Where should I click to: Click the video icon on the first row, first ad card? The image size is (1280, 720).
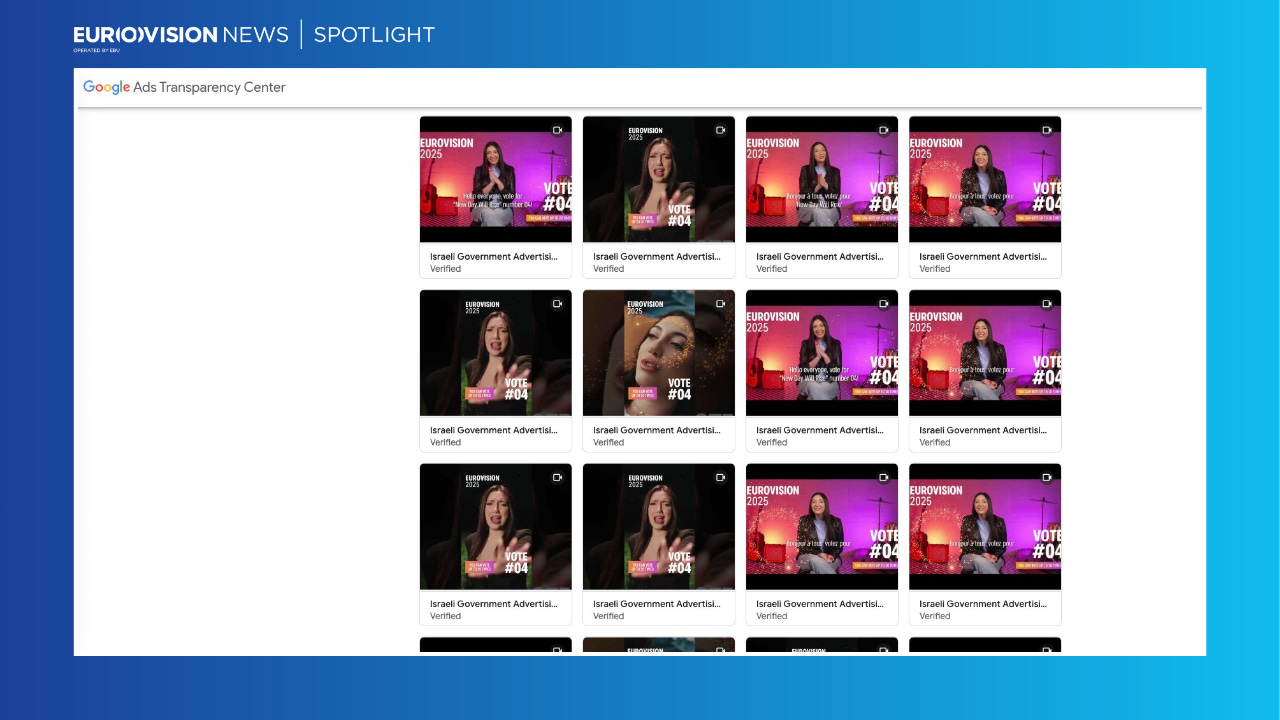[557, 130]
